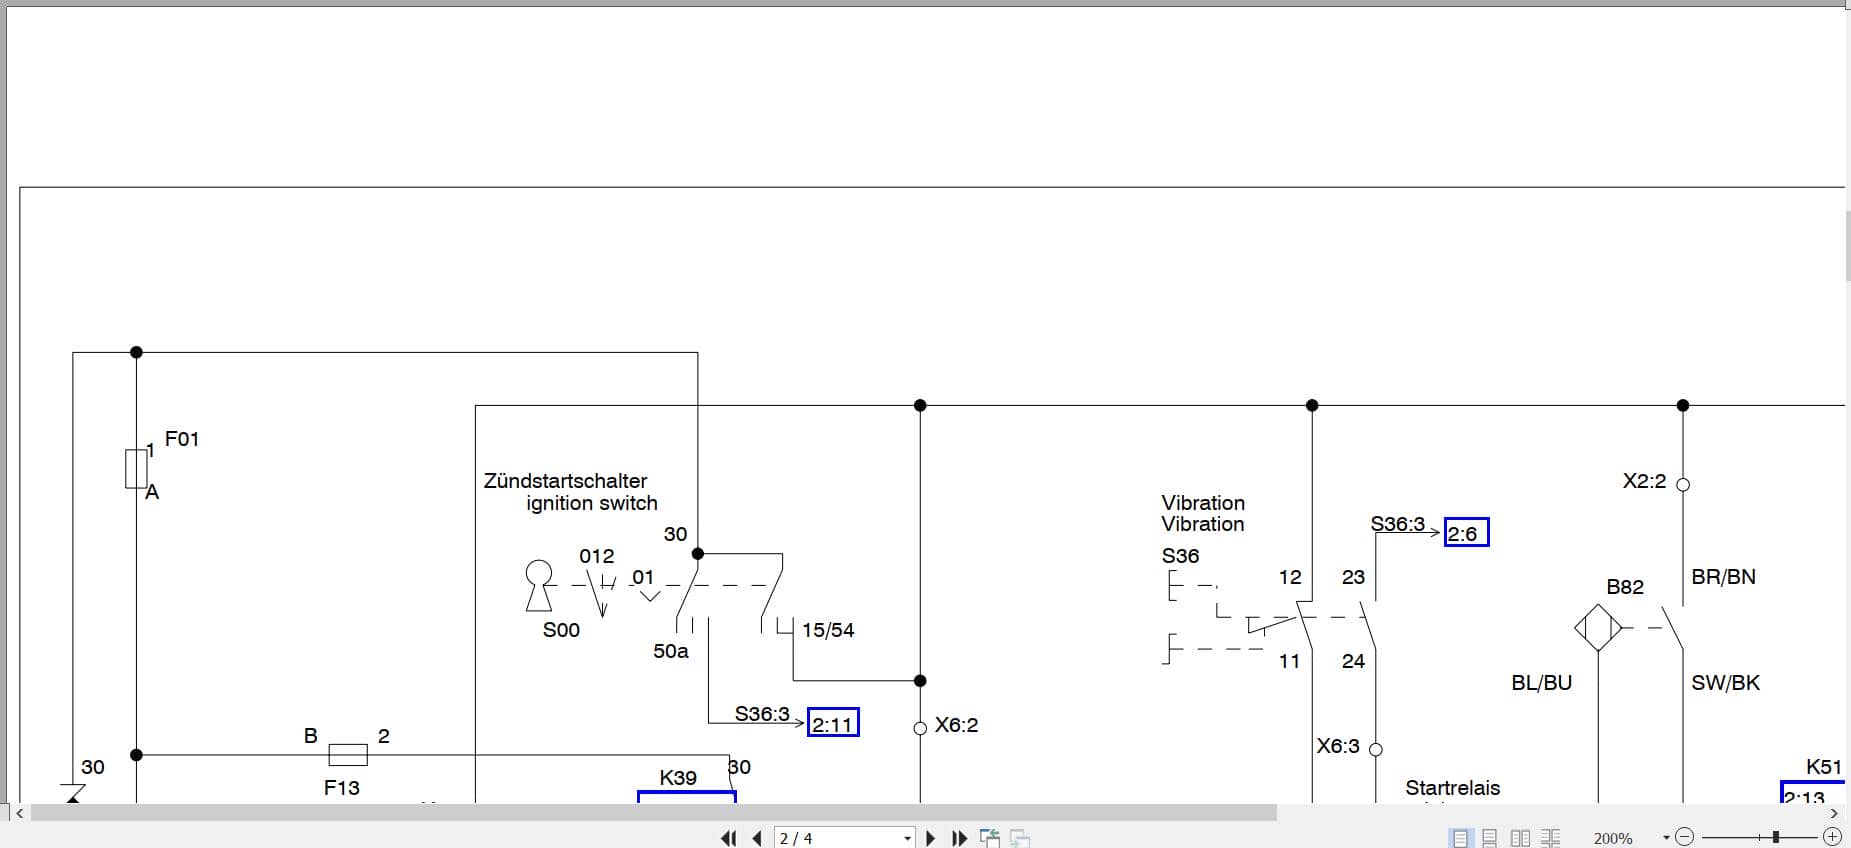Viewport: 1851px width, 848px height.
Task: Click the 50a terminal label
Action: pyautogui.click(x=671, y=651)
